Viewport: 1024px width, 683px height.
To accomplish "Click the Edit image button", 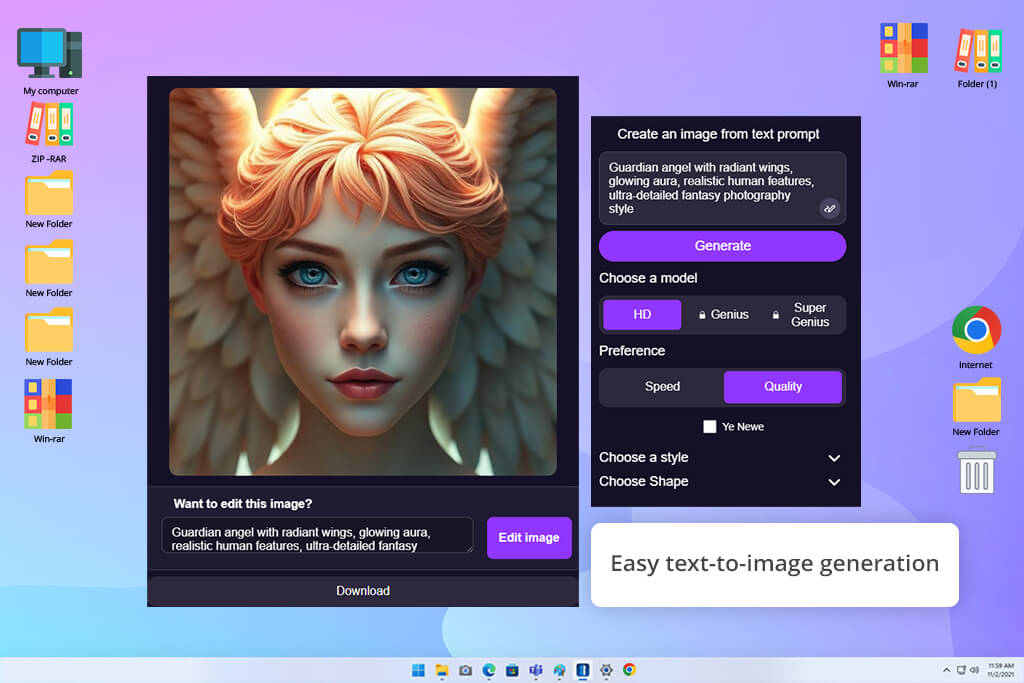I will coord(529,538).
